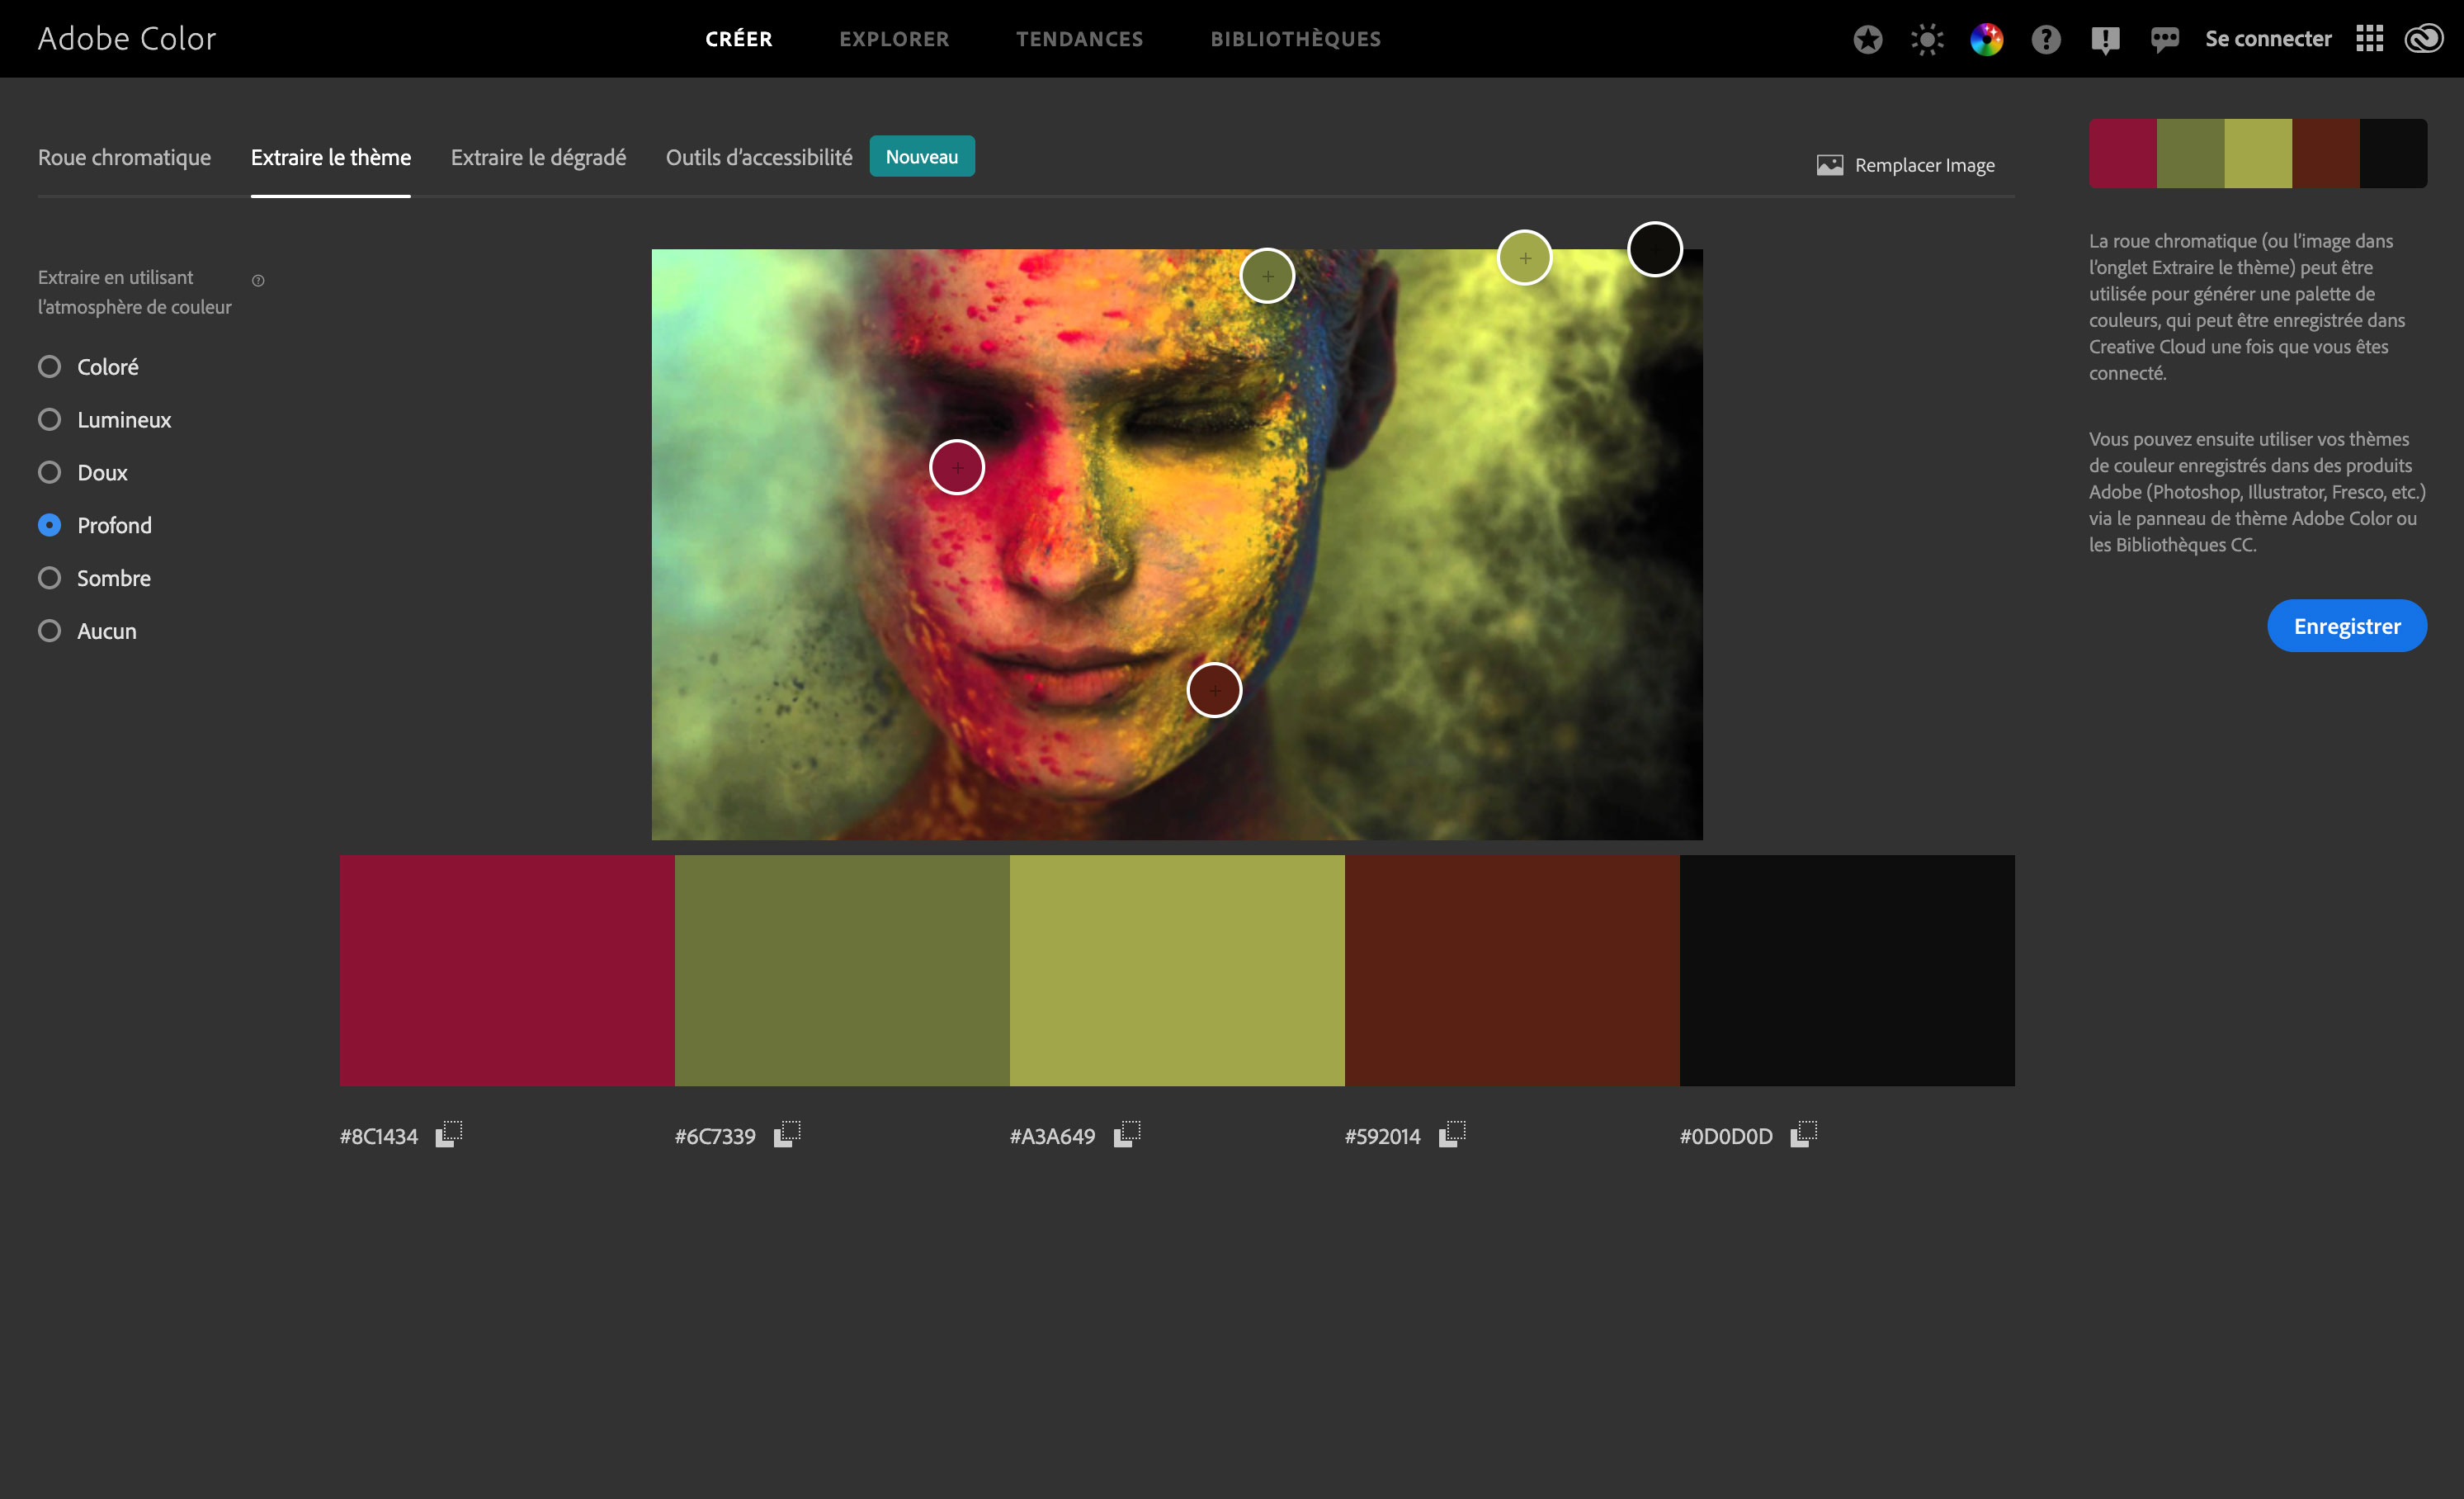Select the Coloré color mood option

click(x=49, y=366)
